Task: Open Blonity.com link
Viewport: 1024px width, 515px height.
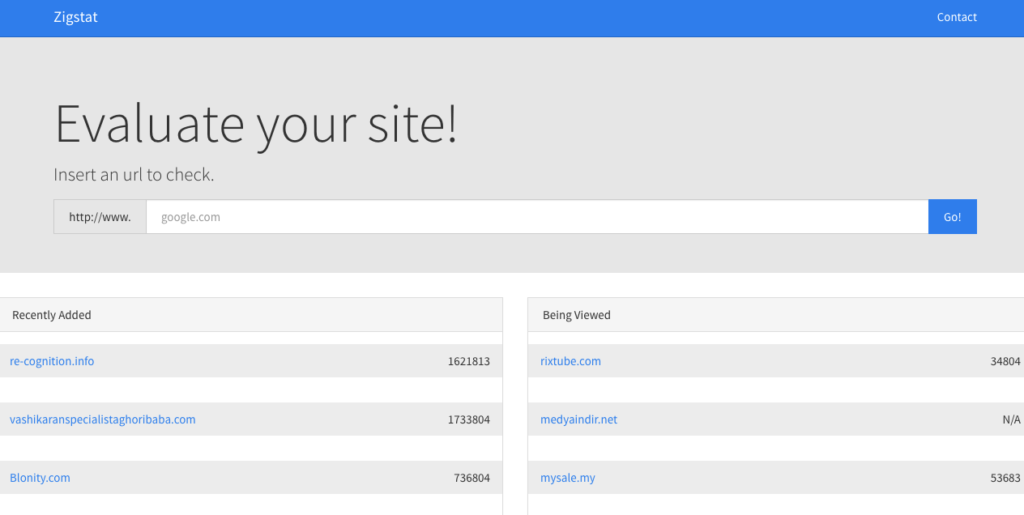Action: [x=40, y=478]
